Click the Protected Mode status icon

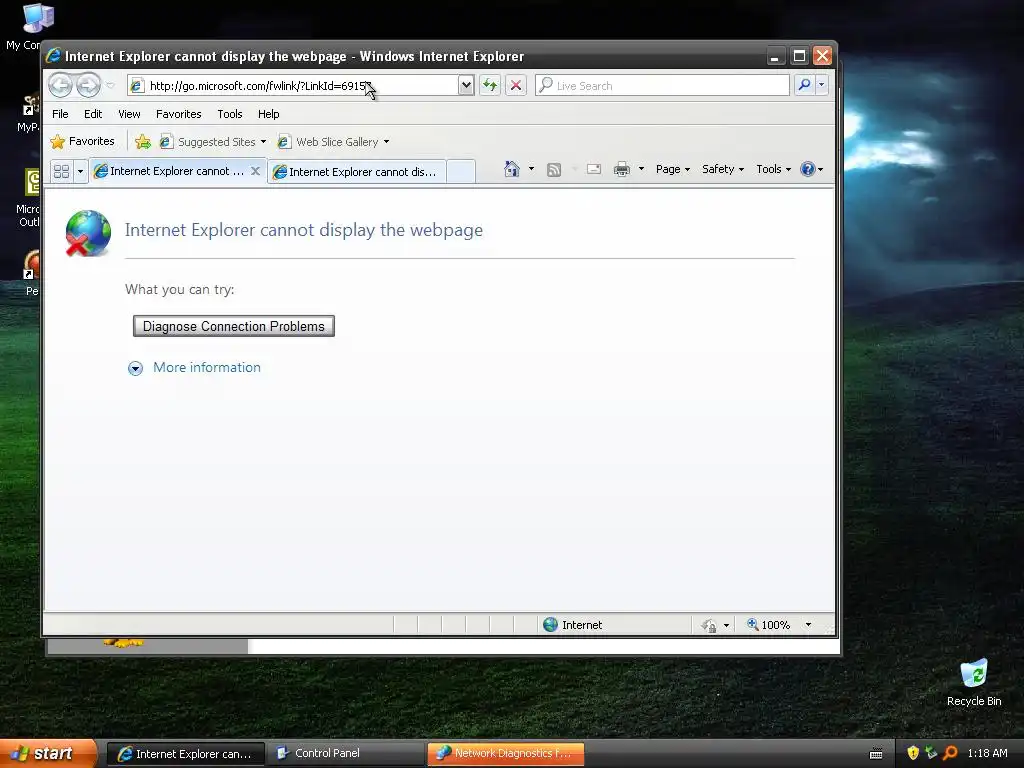point(709,626)
